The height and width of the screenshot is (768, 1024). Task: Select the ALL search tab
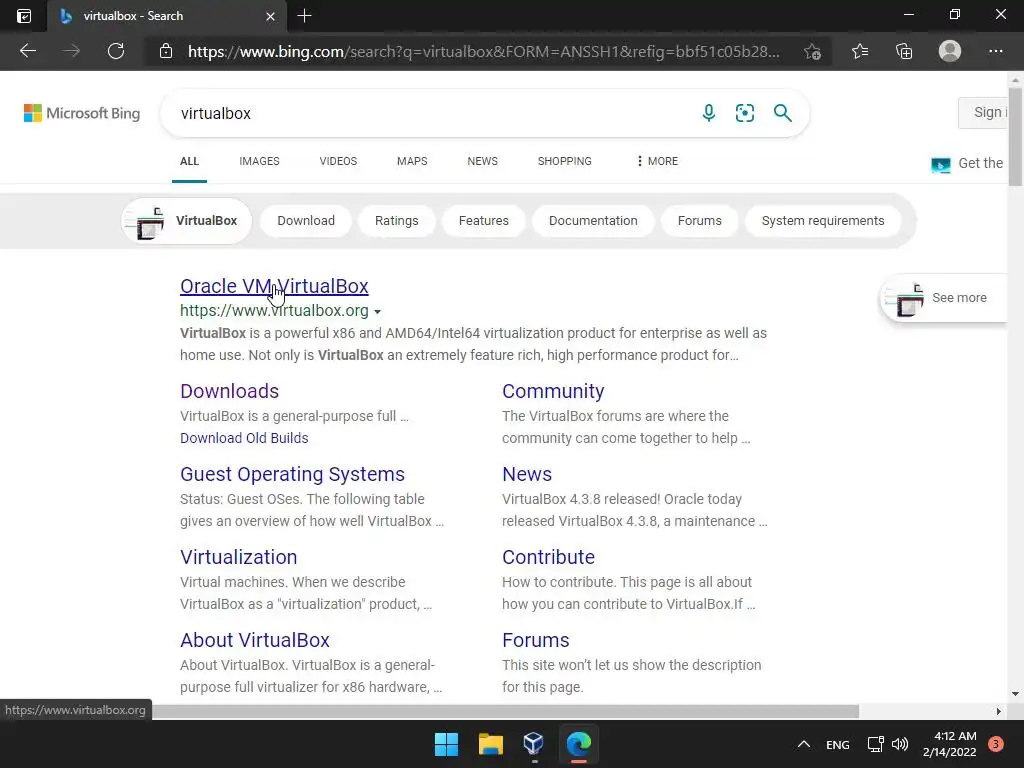tap(189, 161)
